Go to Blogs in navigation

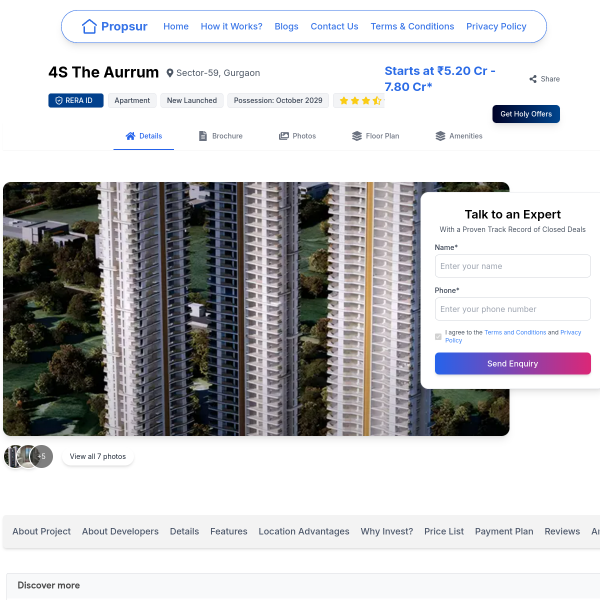tap(286, 26)
